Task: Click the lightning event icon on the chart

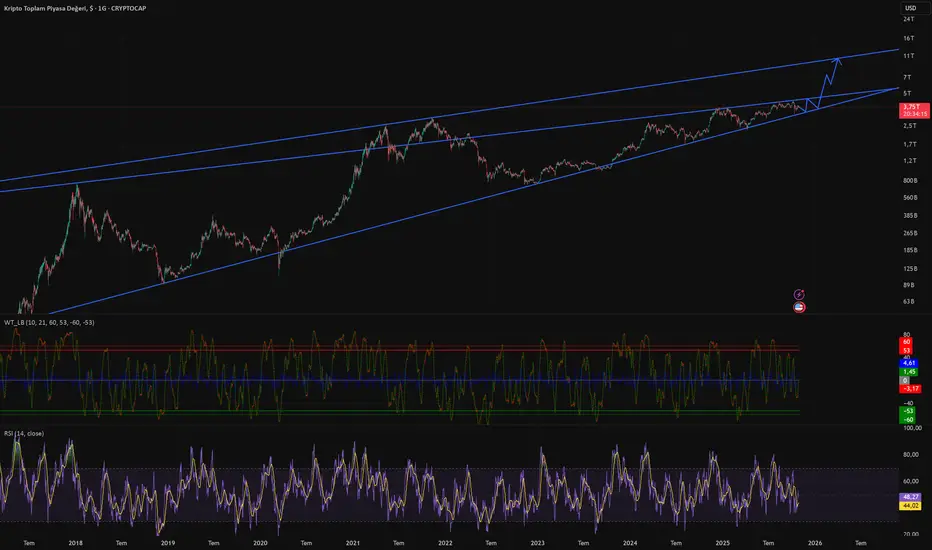Action: point(800,294)
